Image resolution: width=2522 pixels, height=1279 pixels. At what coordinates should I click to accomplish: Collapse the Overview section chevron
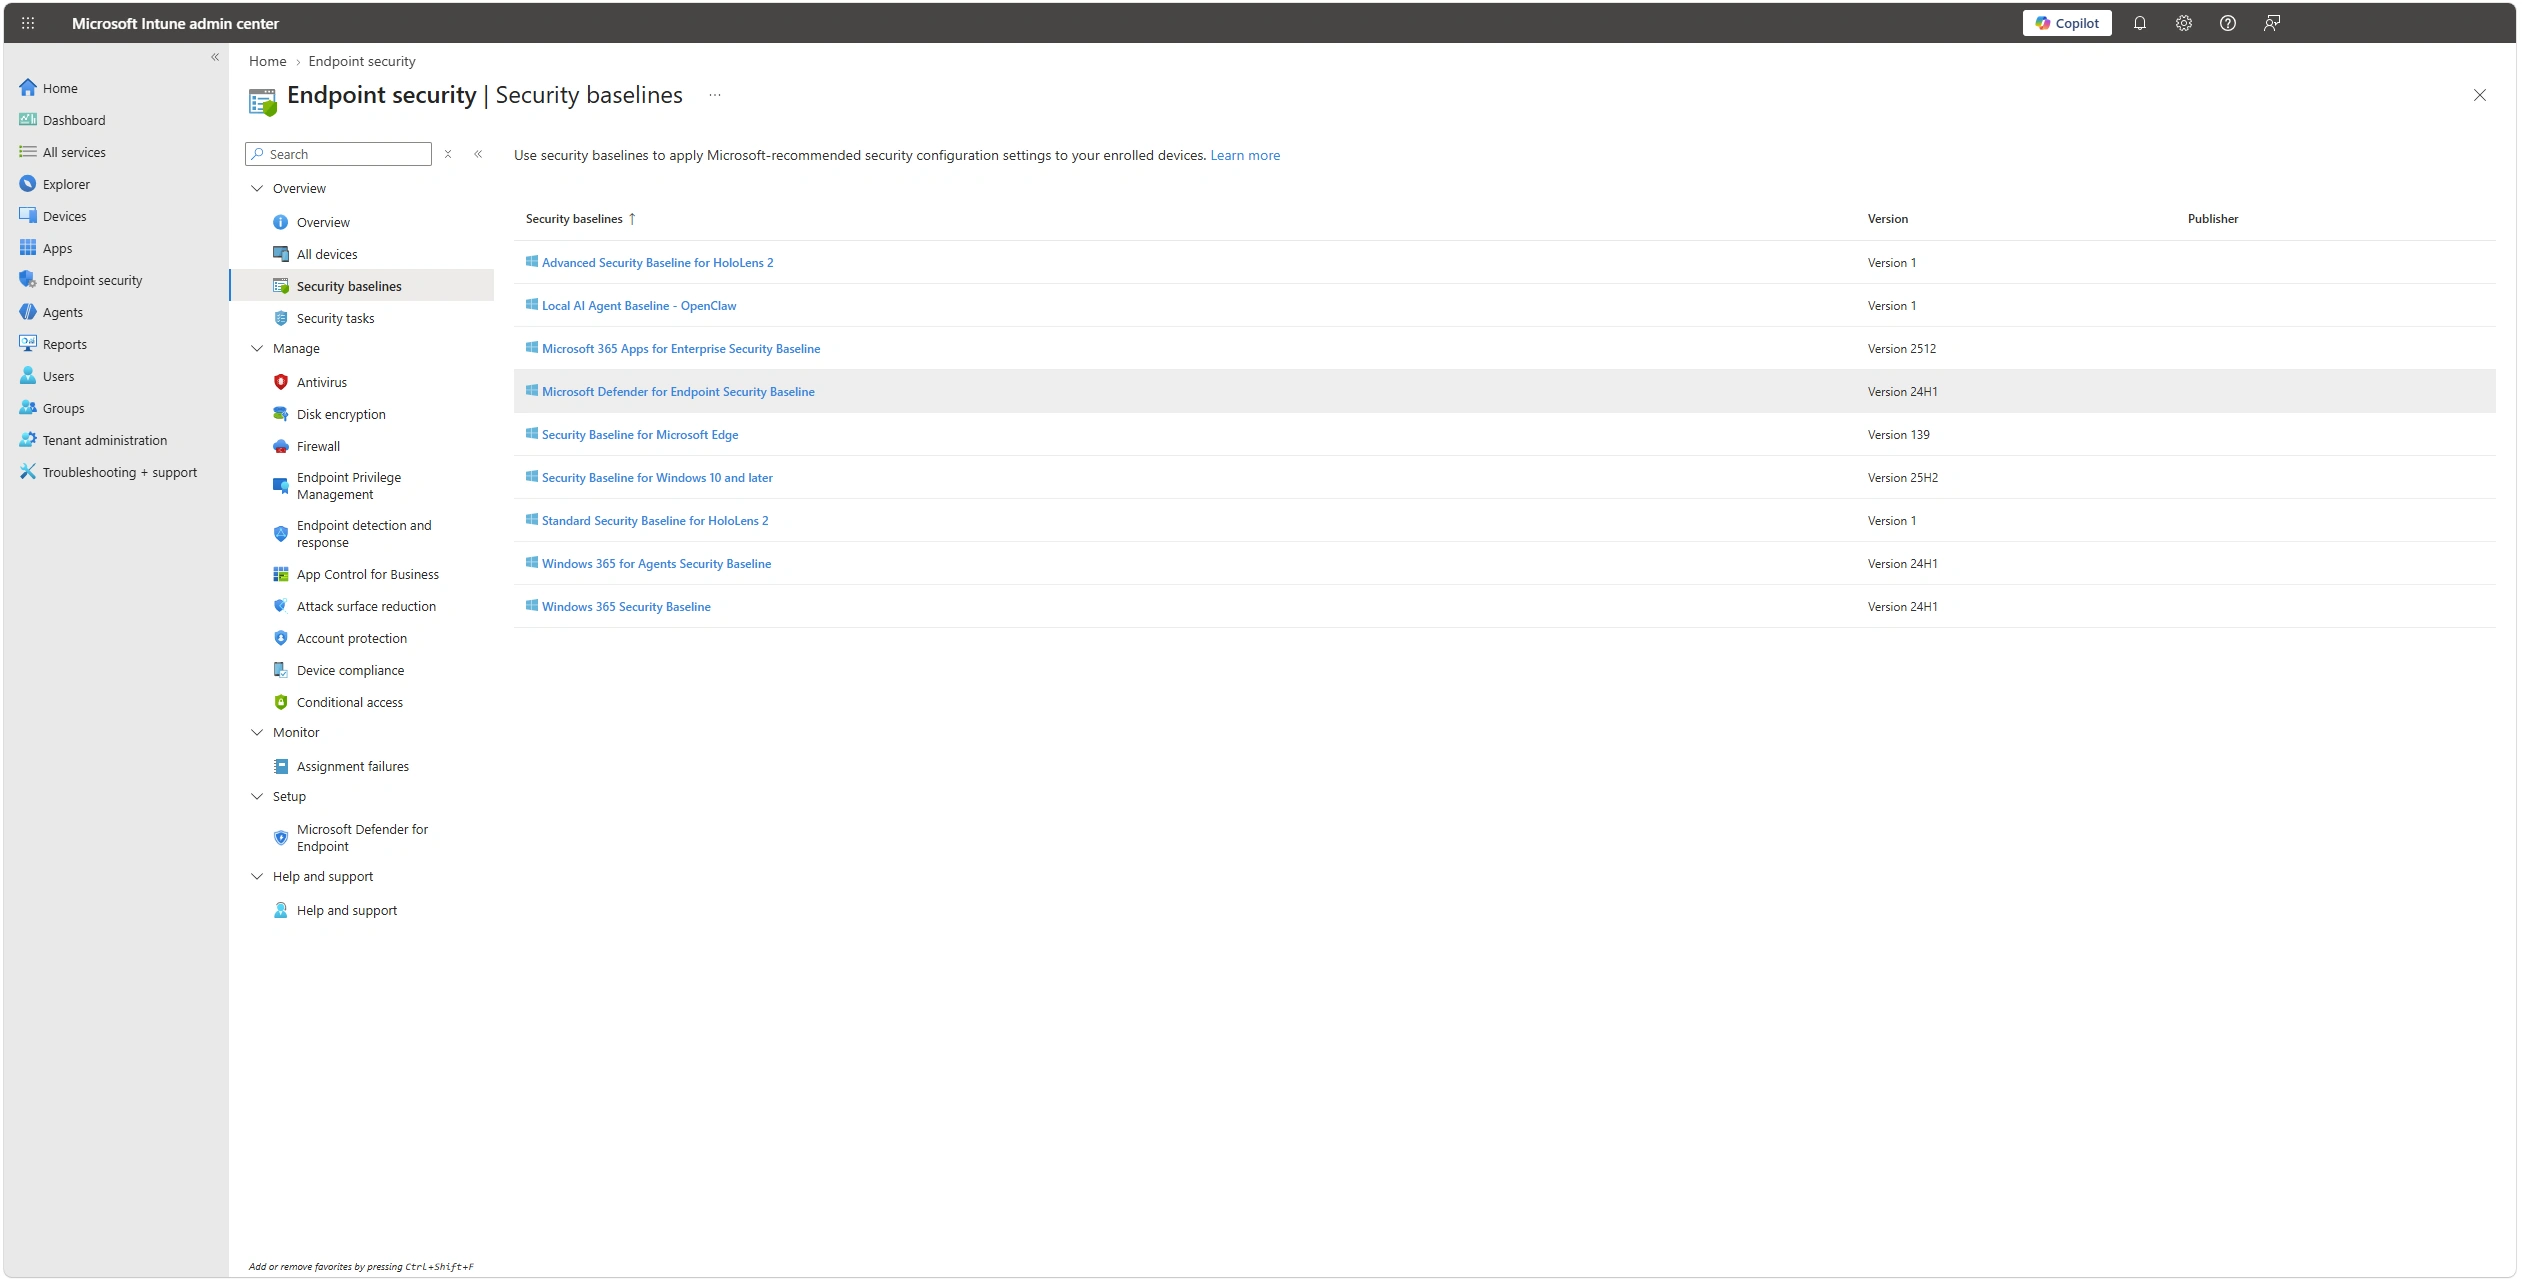click(x=257, y=188)
